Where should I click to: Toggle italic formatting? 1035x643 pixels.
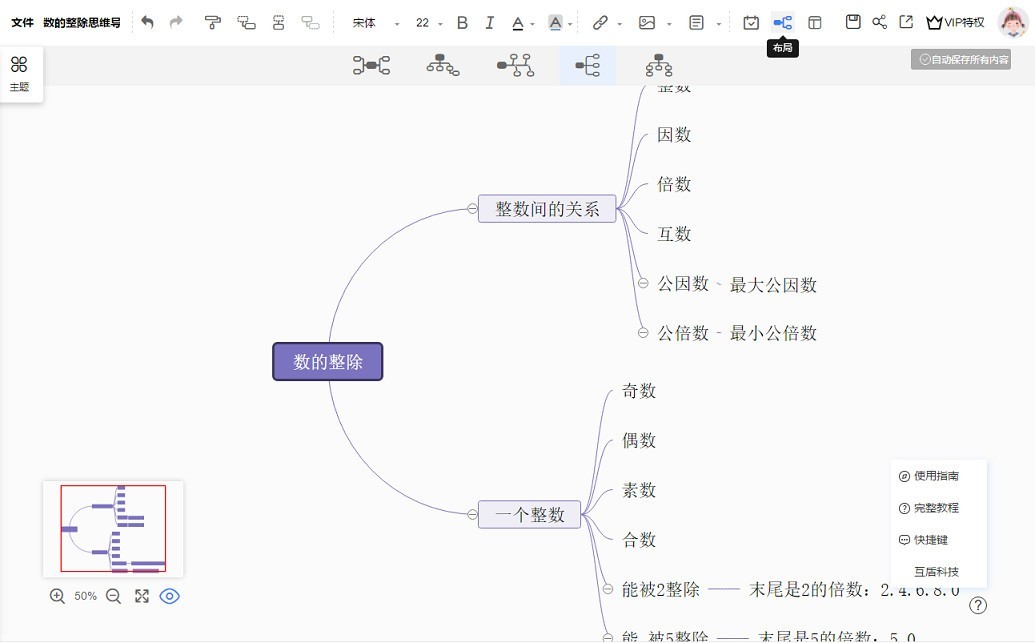(489, 22)
